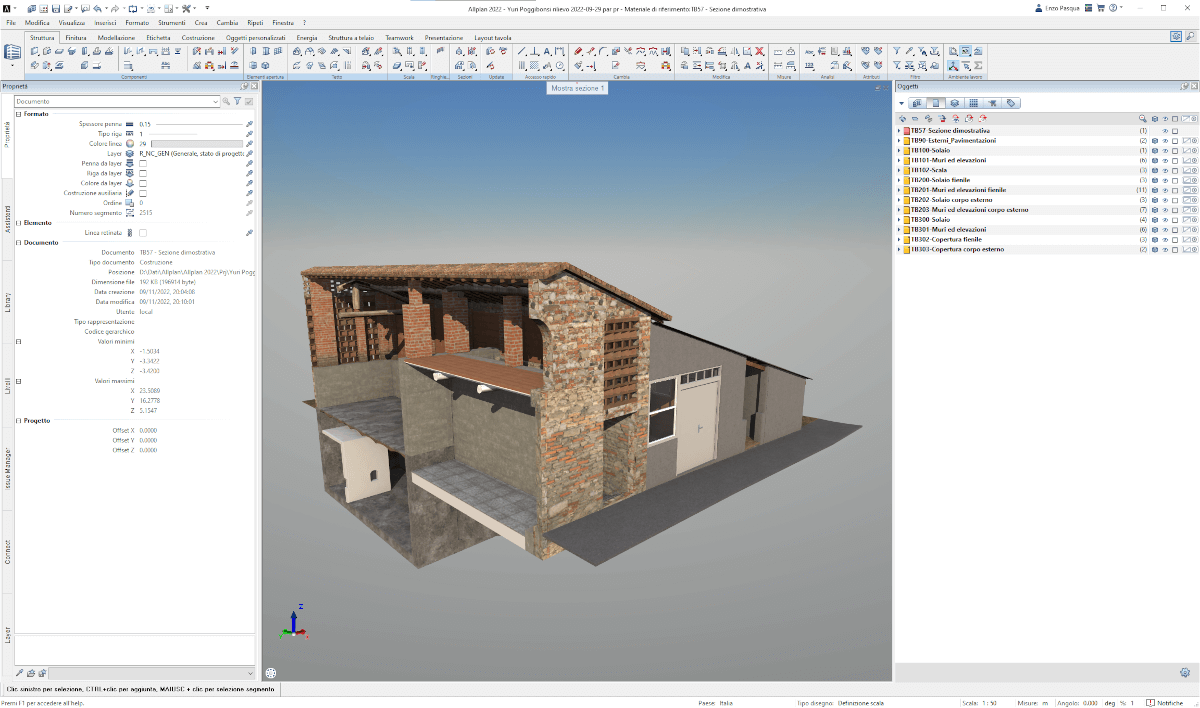Click the settings gear in Oggetti panel bottom
The height and width of the screenshot is (708, 1200).
point(1185,672)
